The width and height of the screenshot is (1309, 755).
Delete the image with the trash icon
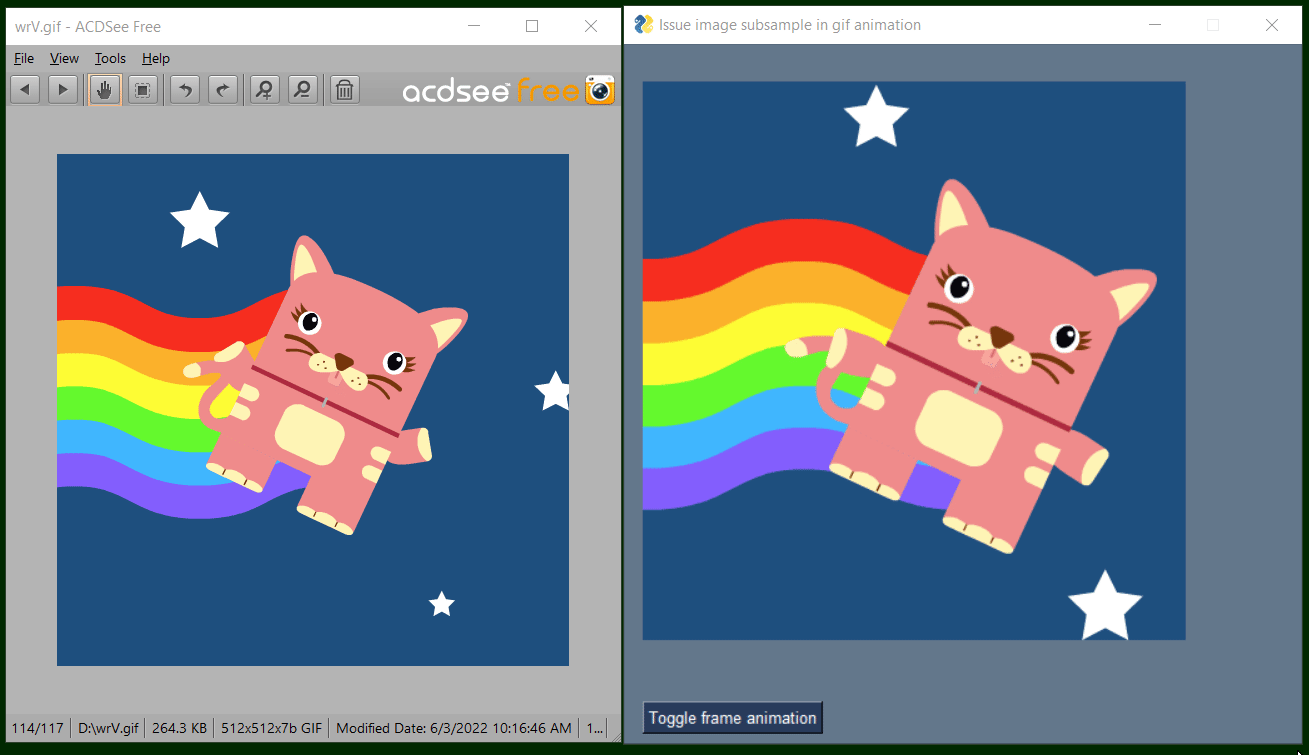(343, 89)
